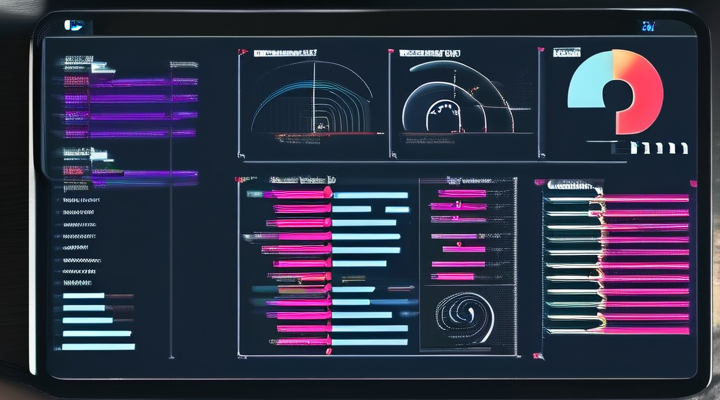Image resolution: width=720 pixels, height=400 pixels.
Task: Click the blue status indicator in the top-right corner
Action: point(647,25)
